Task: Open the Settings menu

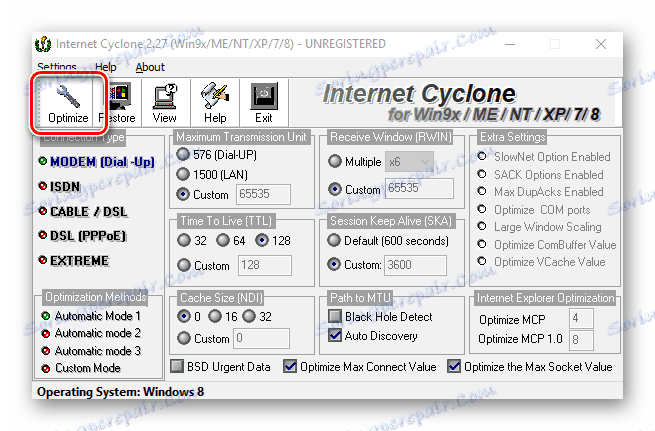Action: pos(57,67)
